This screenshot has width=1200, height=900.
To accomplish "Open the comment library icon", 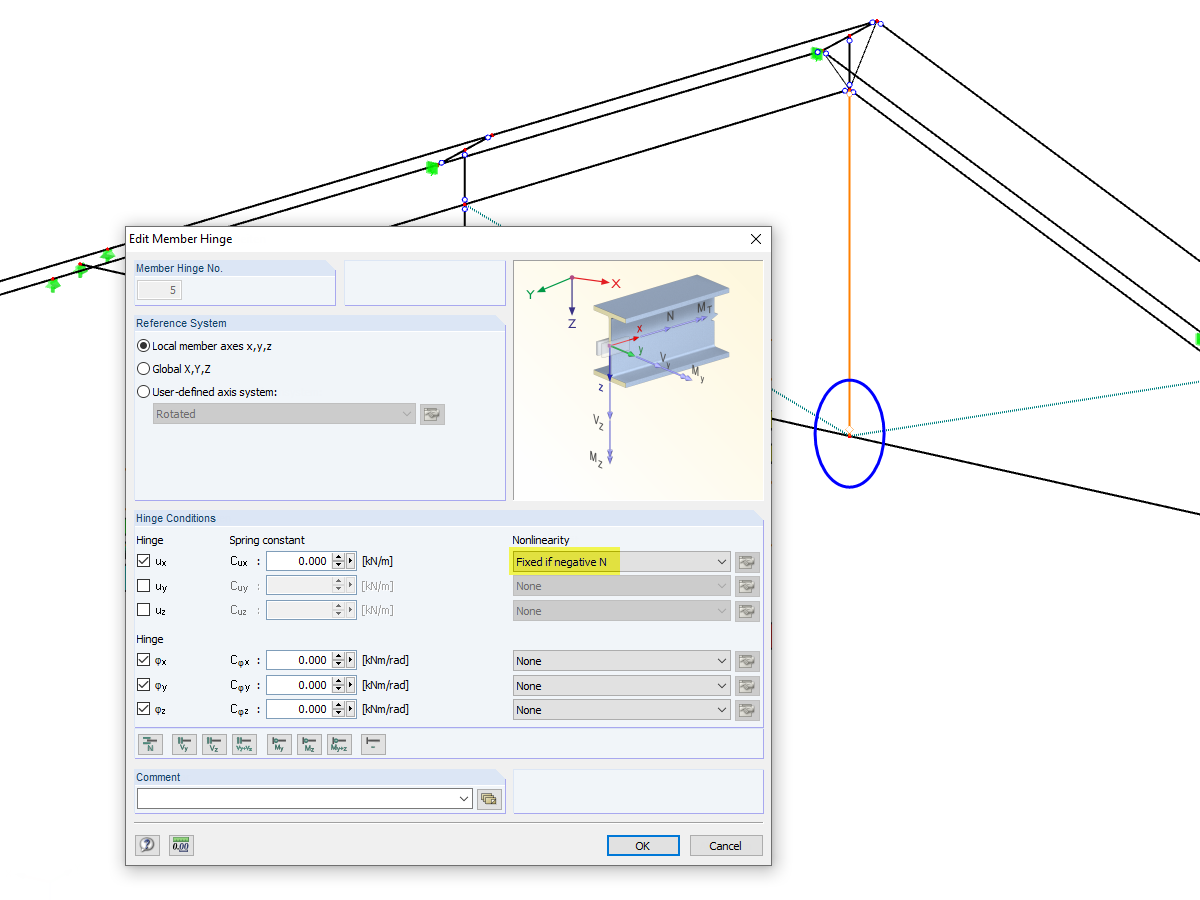I will [489, 798].
